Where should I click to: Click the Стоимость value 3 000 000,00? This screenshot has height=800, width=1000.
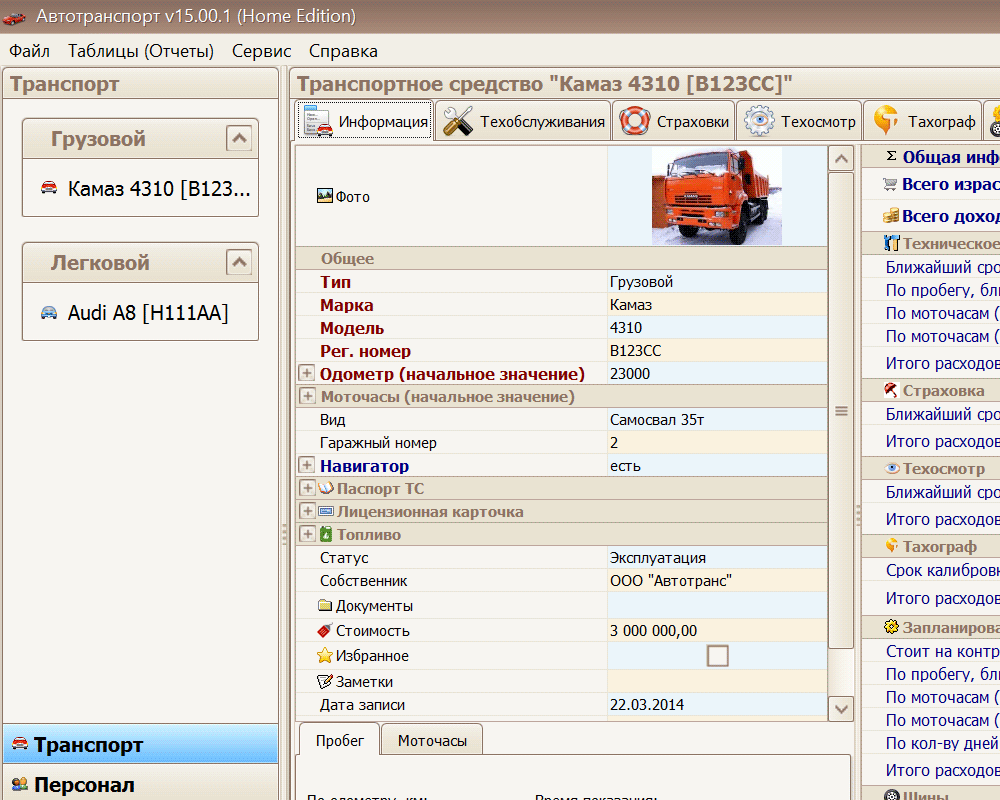tap(717, 630)
